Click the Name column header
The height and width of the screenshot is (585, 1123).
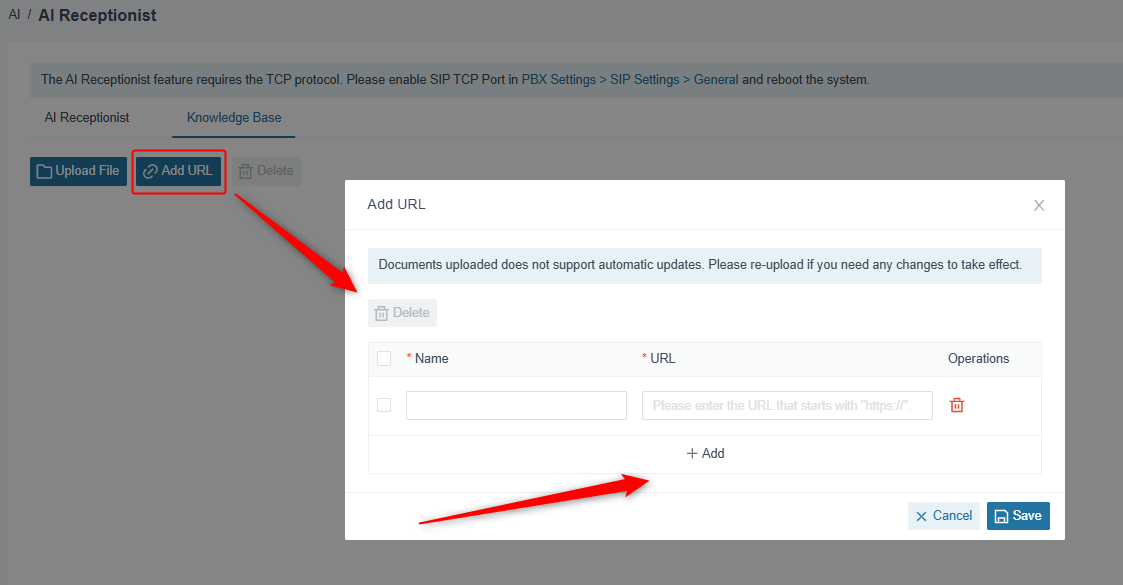(x=431, y=358)
